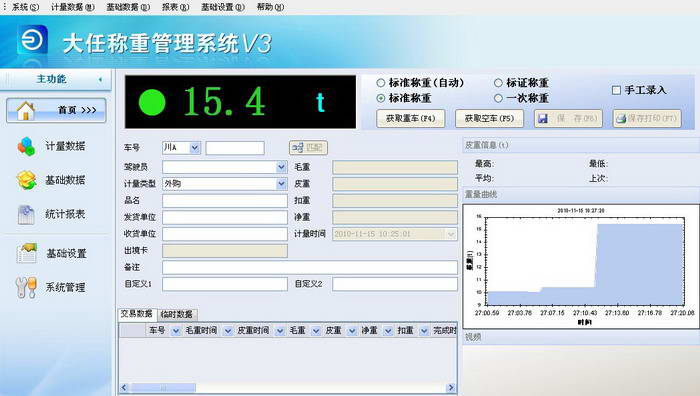
Task: Open the 扣重 column filter arrow
Action: point(424,331)
